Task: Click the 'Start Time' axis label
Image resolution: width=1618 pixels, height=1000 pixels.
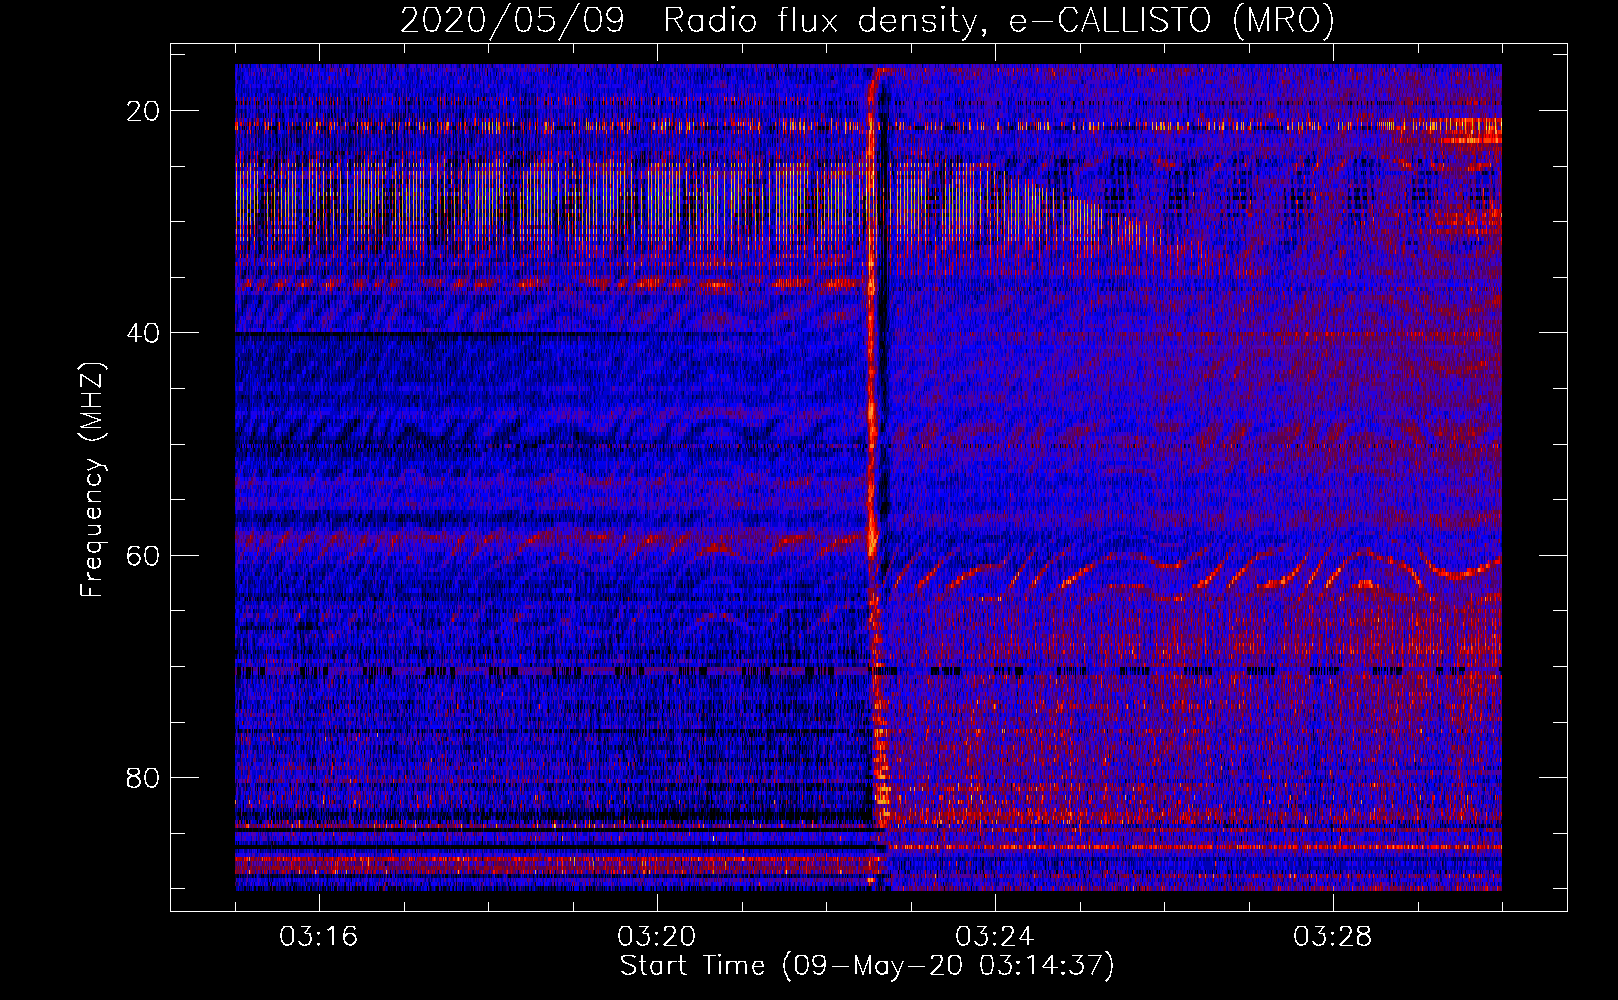Action: pyautogui.click(x=866, y=966)
